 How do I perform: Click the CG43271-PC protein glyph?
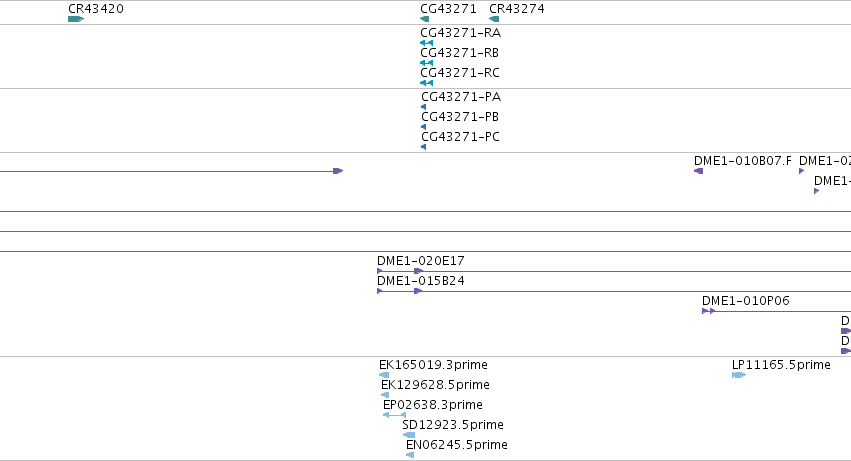[423, 147]
